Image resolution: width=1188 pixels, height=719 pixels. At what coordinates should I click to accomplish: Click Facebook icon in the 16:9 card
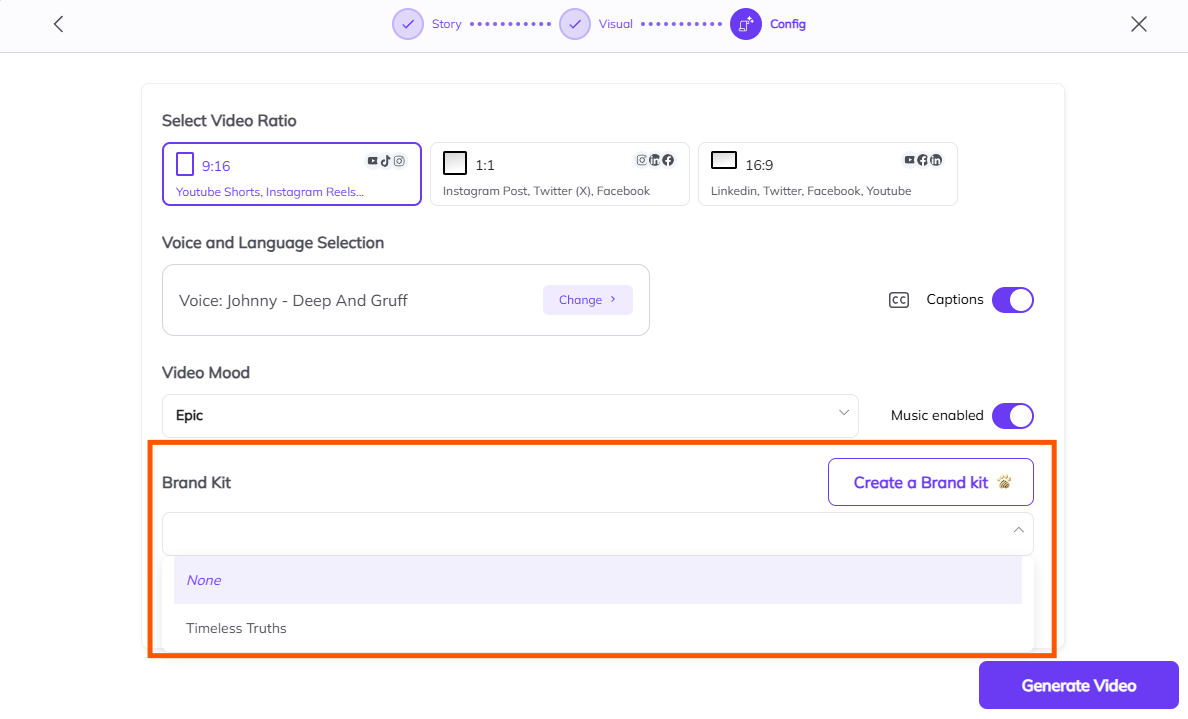point(922,160)
